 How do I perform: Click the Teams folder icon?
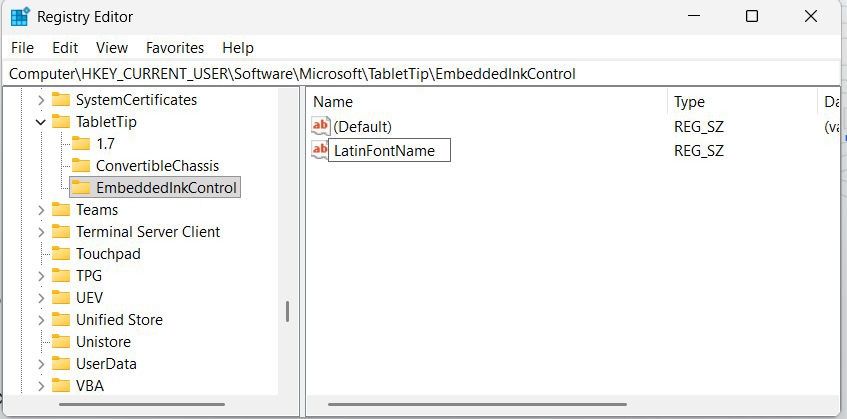coord(61,210)
